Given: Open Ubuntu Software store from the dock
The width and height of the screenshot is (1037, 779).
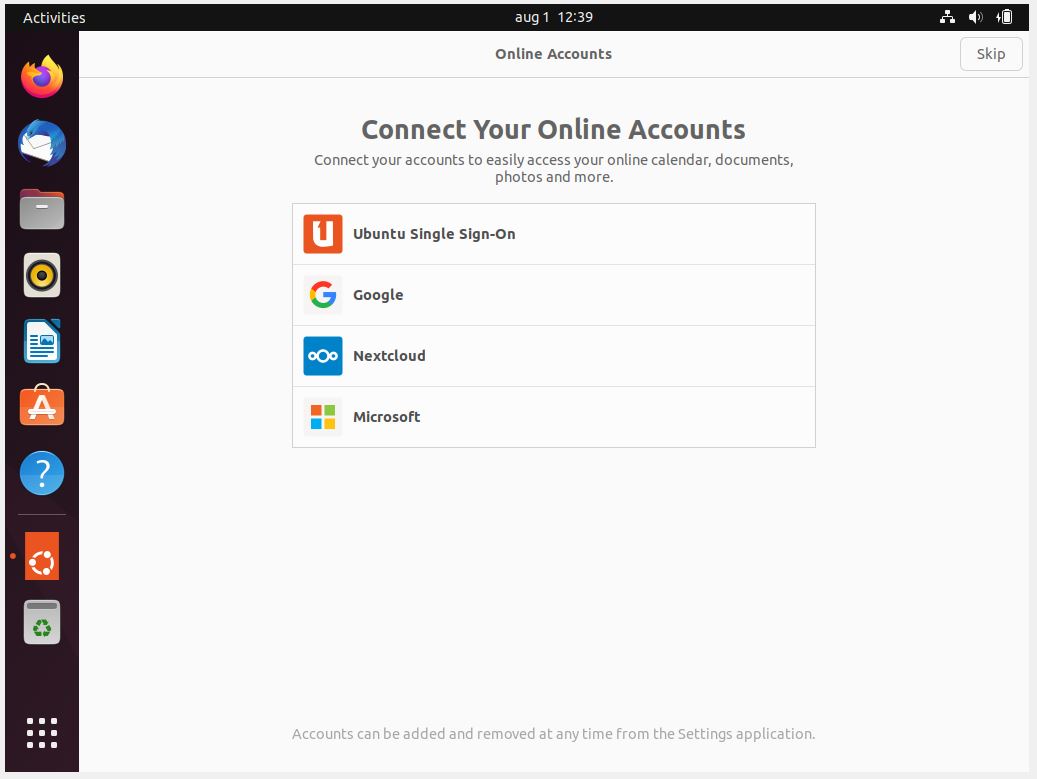Looking at the screenshot, I should (42, 405).
